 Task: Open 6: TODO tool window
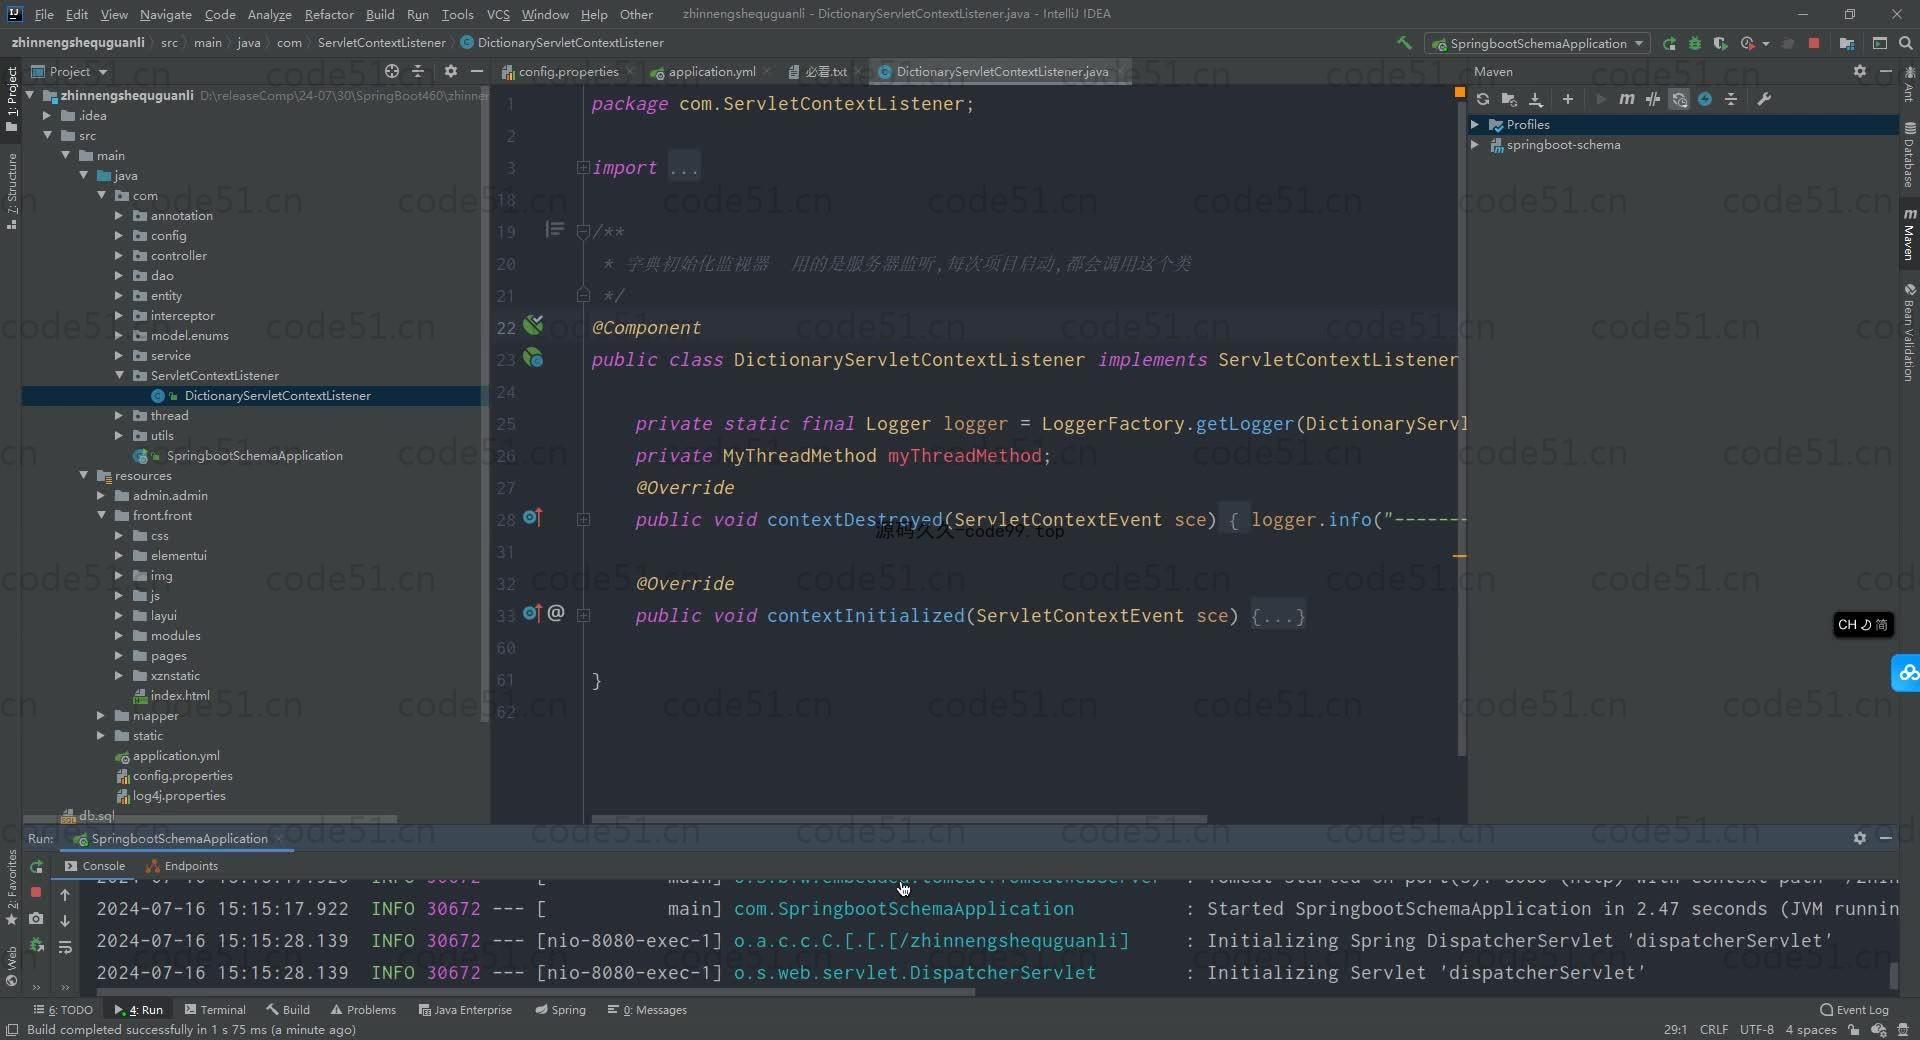click(x=63, y=1009)
